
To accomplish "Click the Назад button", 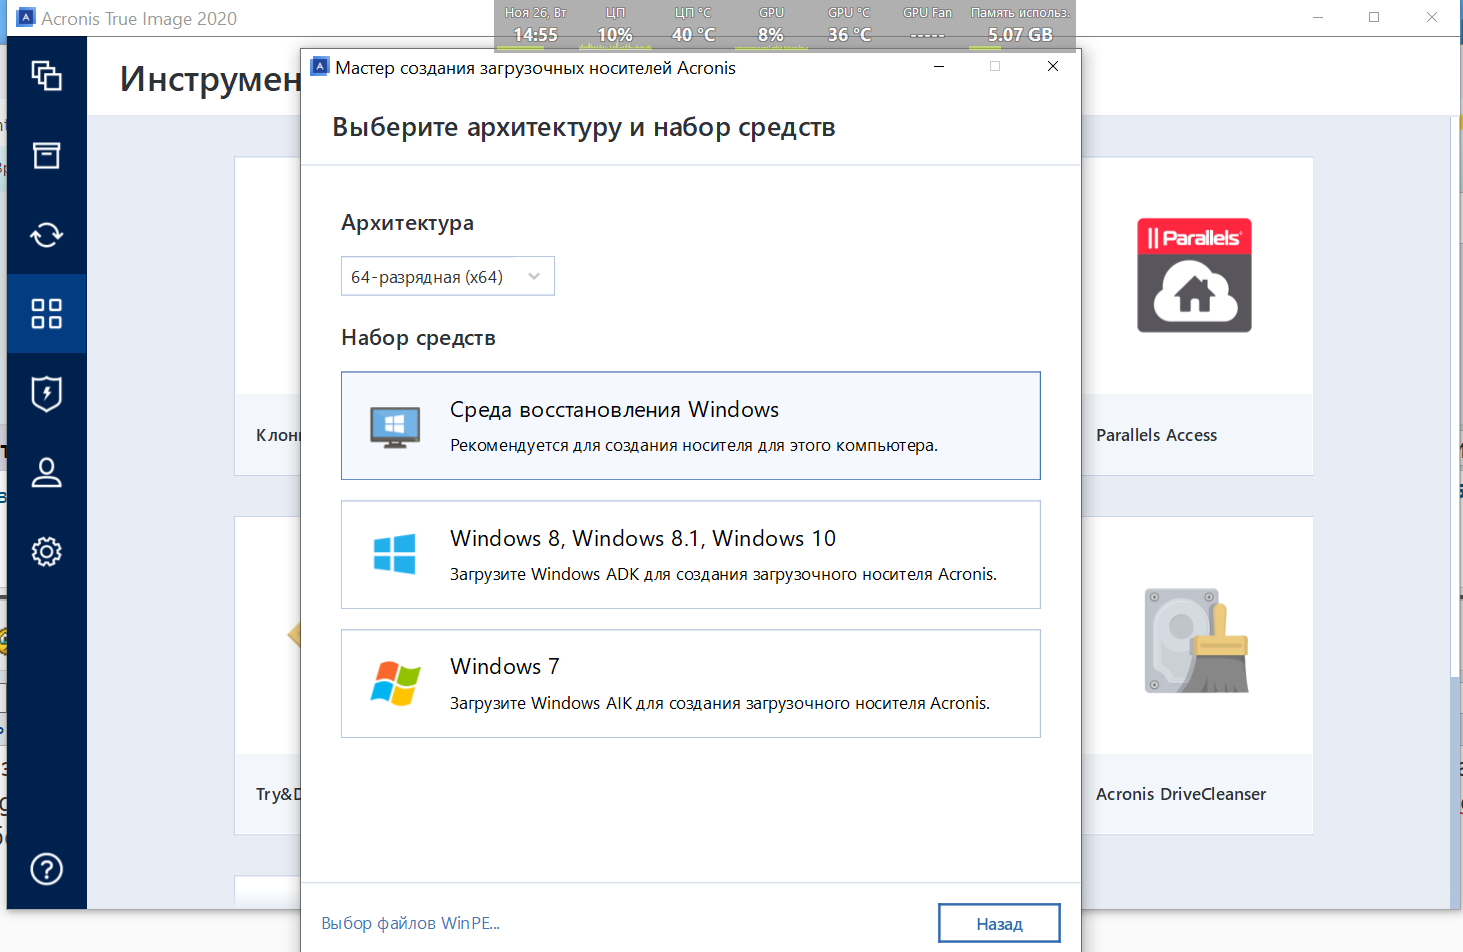I will point(999,924).
